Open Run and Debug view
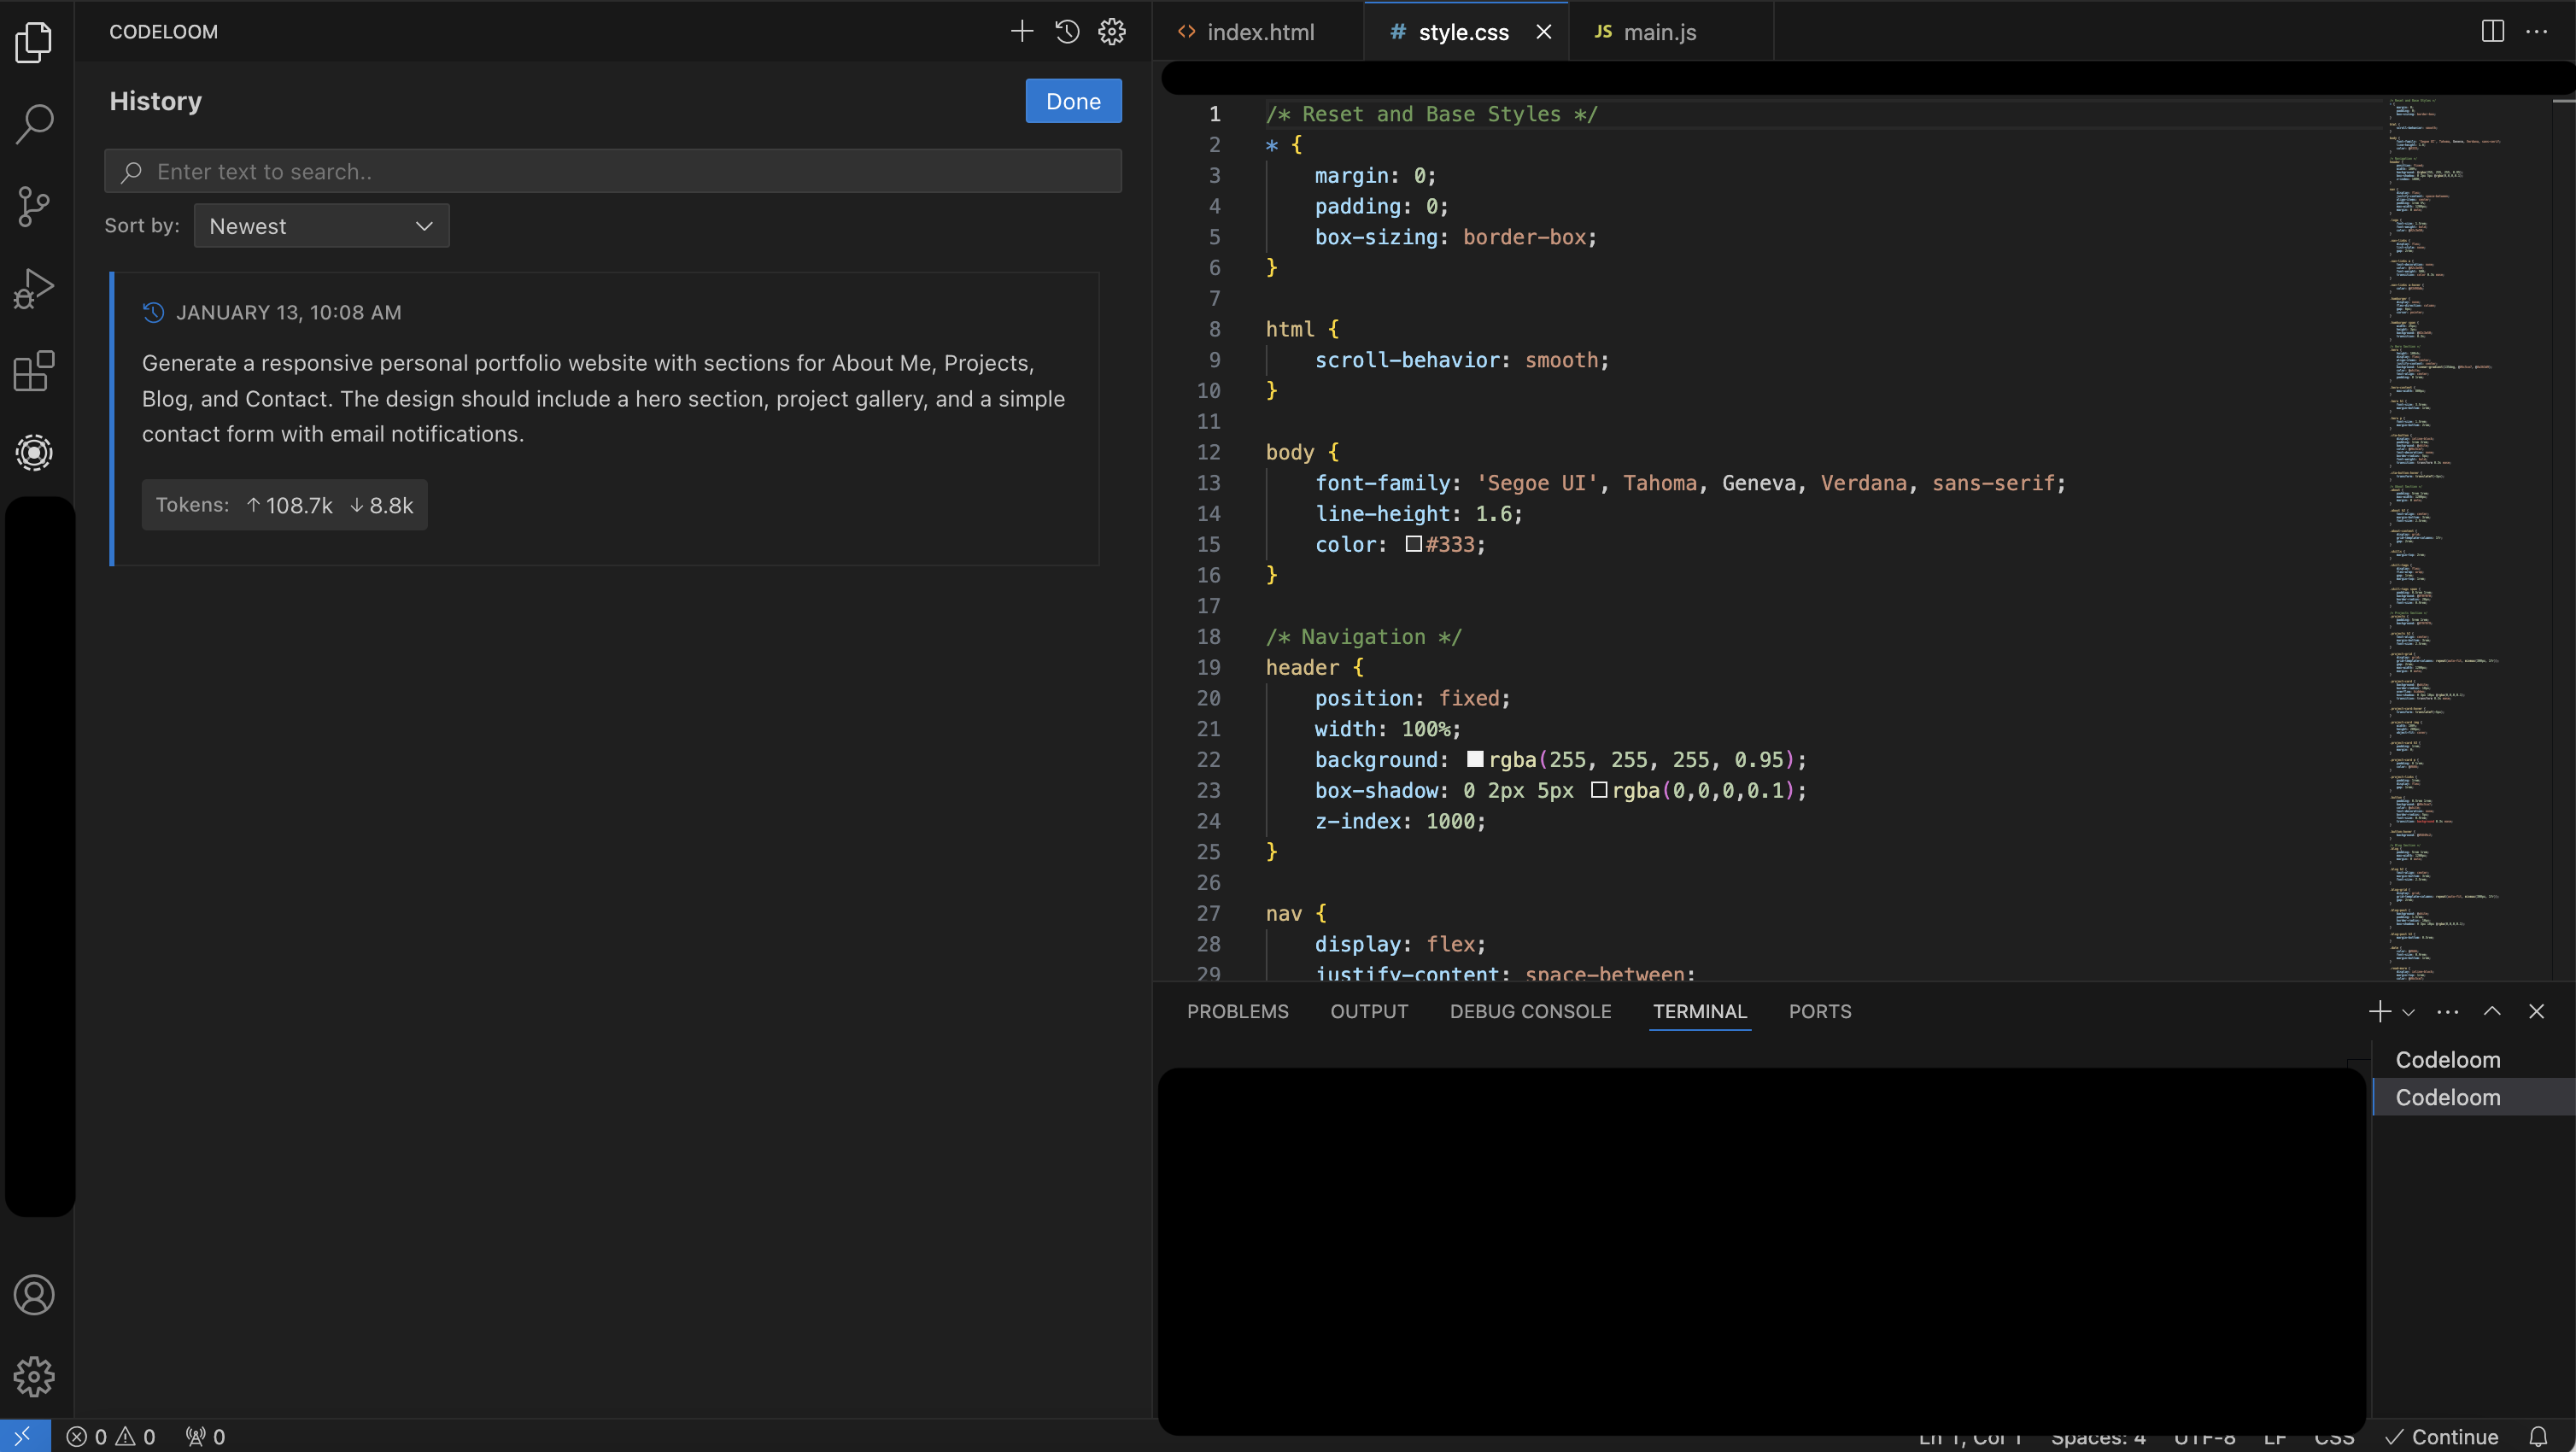The width and height of the screenshot is (2576, 1452). click(34, 289)
